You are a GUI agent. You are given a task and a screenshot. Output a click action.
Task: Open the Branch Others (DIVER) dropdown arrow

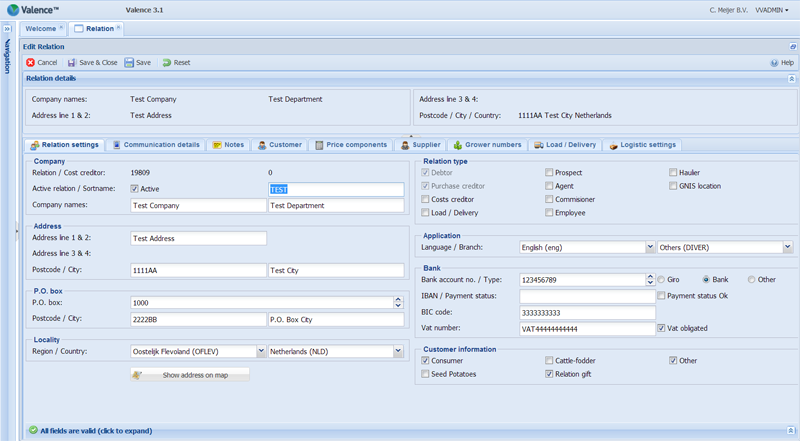[788, 248]
